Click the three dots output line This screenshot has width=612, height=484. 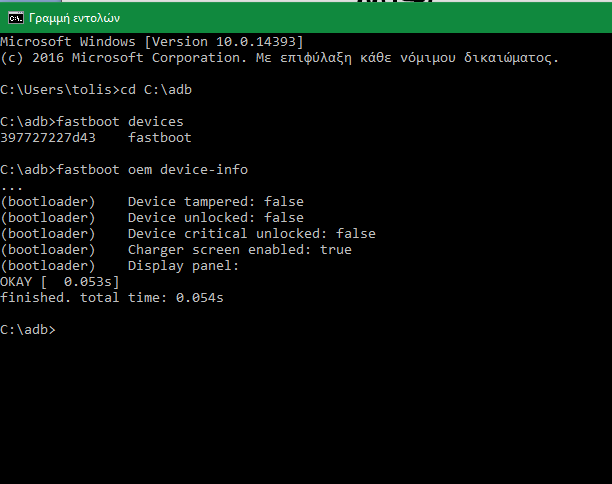(12, 185)
